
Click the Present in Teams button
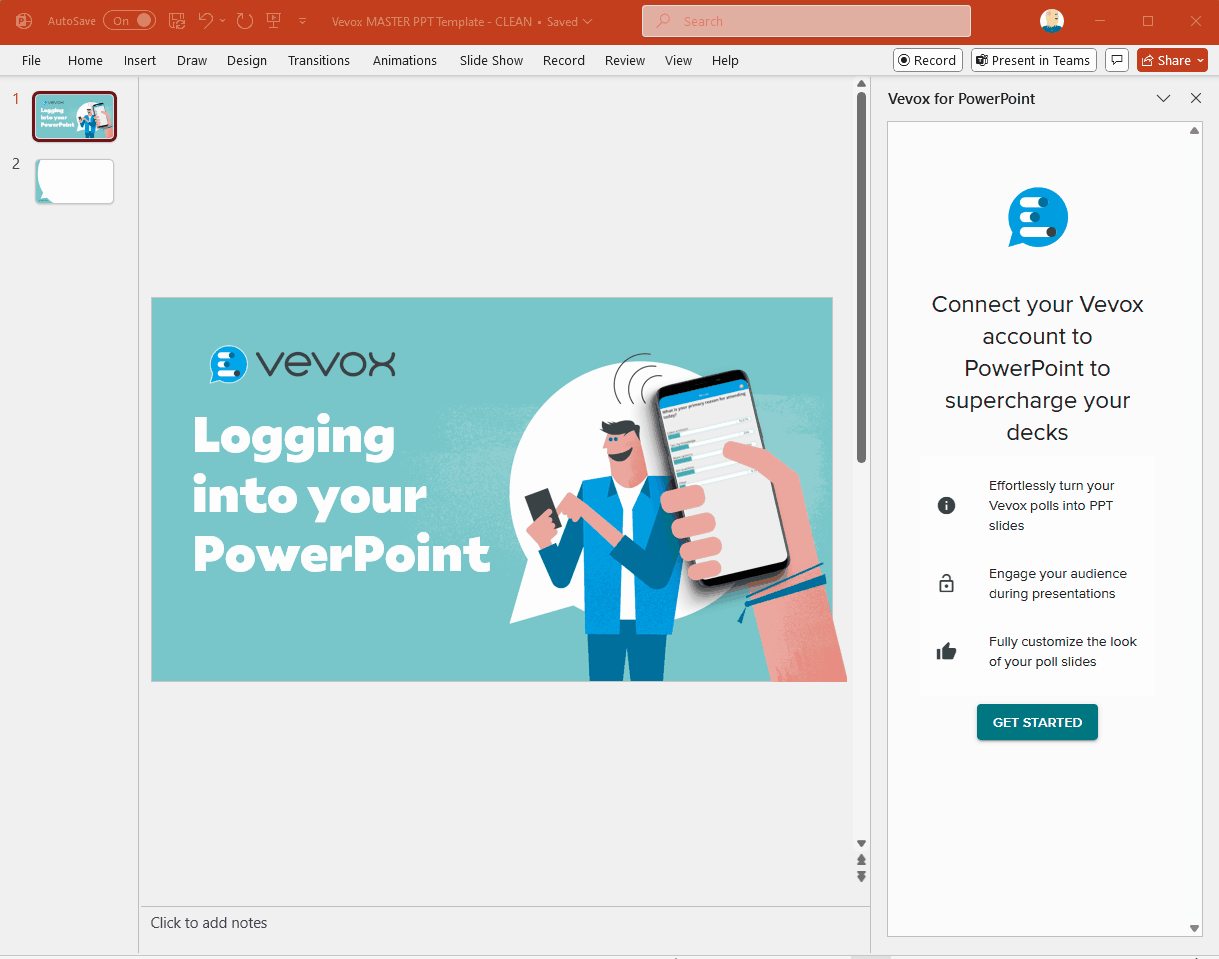pos(1033,60)
